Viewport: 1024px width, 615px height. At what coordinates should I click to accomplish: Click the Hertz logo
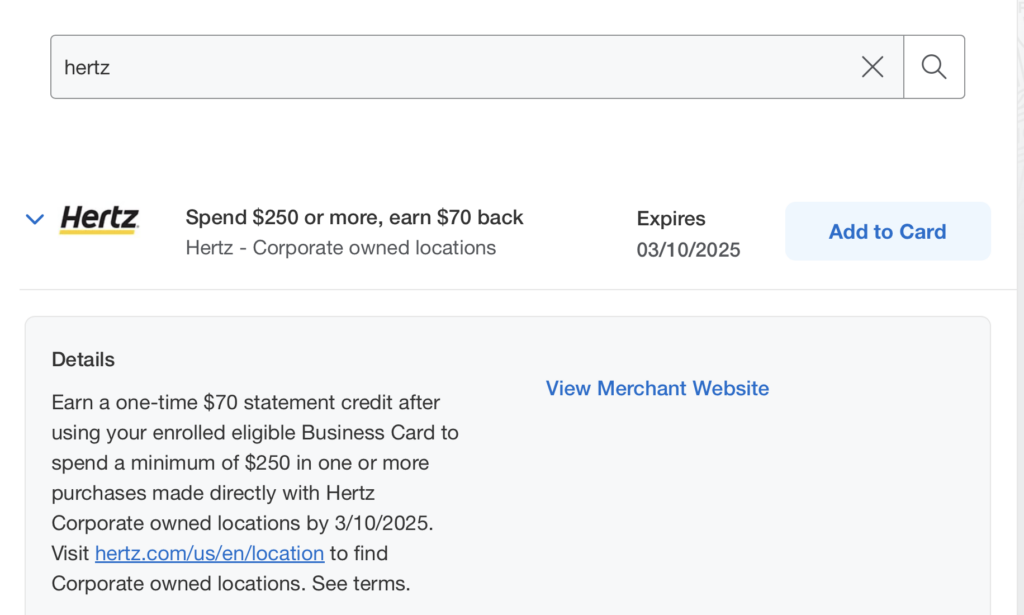(99, 219)
